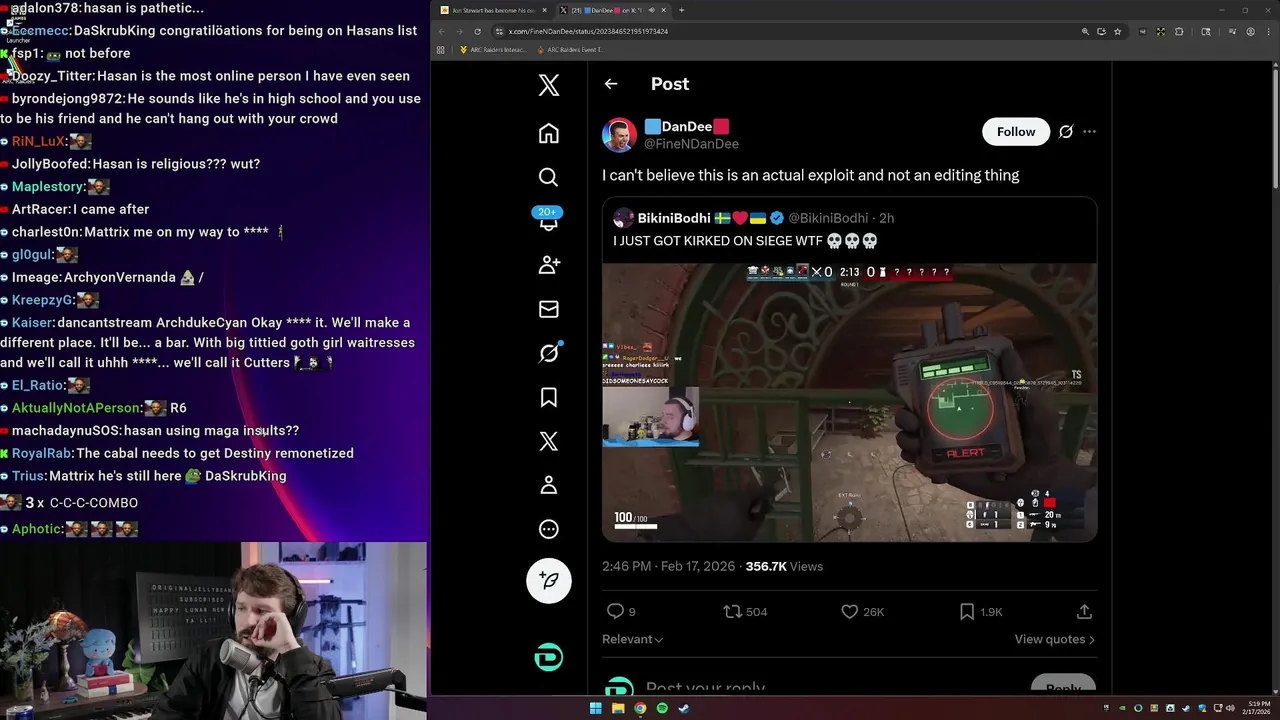1280x720 pixels.
Task: Open the Premium X icon in sidebar
Action: tap(548, 441)
